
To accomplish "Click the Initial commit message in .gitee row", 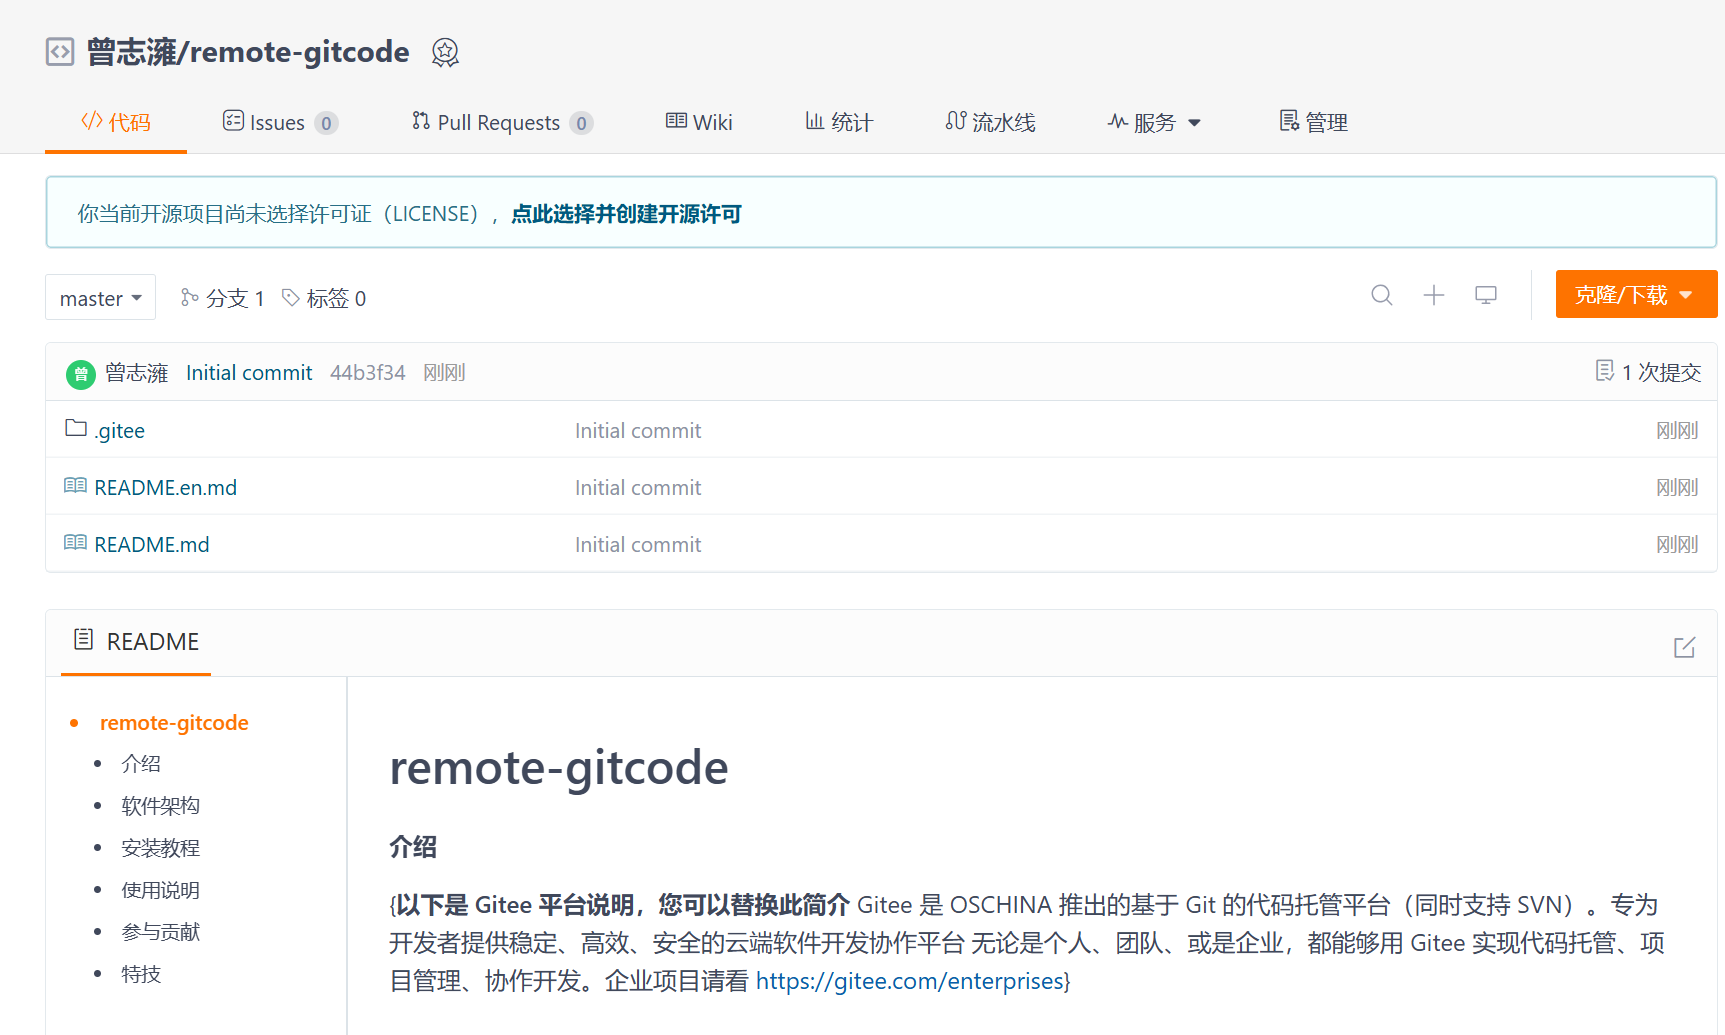I will pyautogui.click(x=638, y=431).
